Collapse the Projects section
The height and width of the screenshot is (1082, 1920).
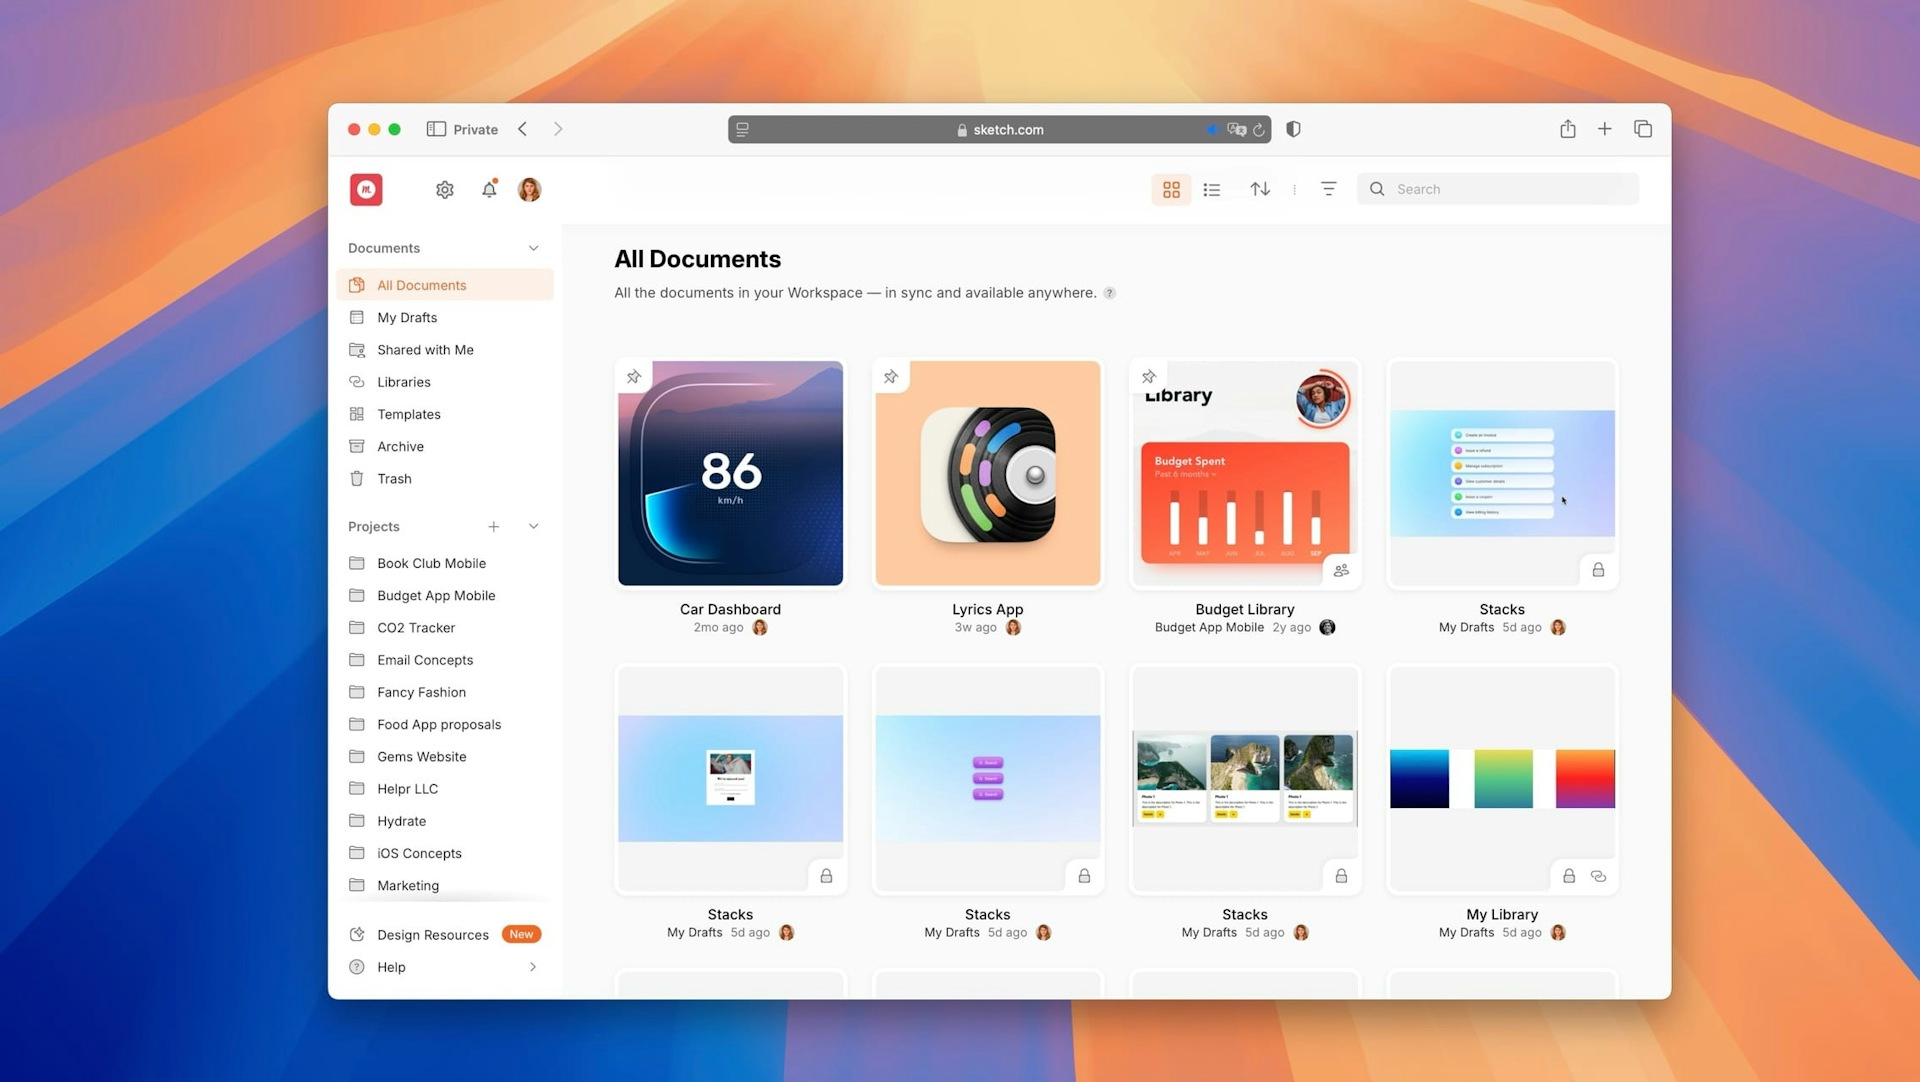pos(533,526)
